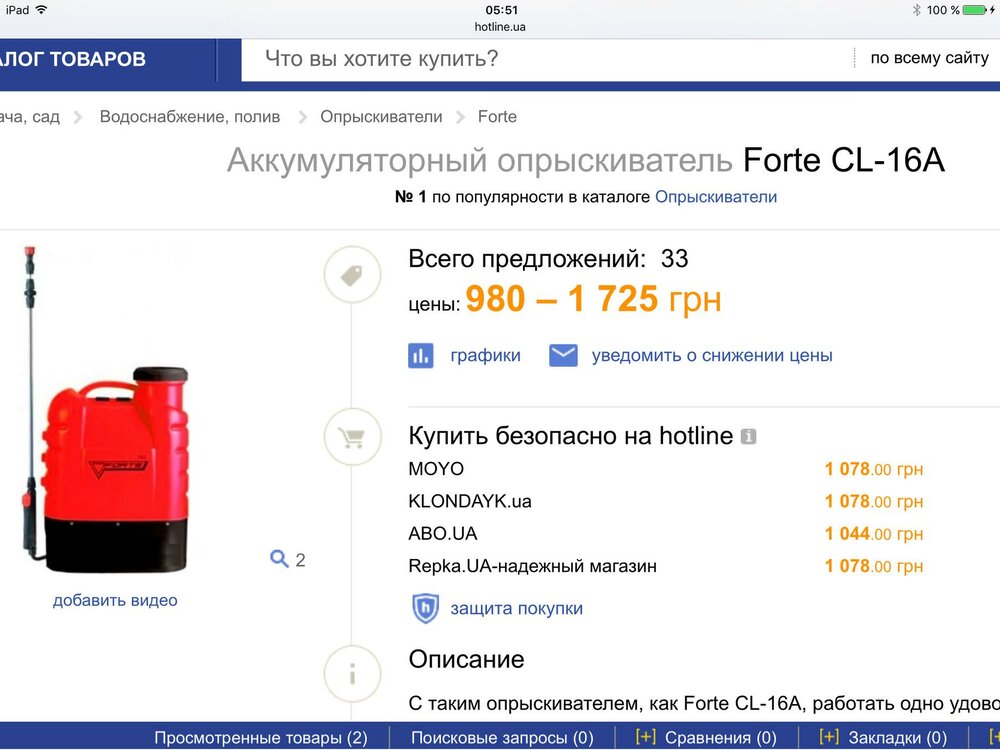Open Закладки (0) tab

pyautogui.click(x=897, y=738)
